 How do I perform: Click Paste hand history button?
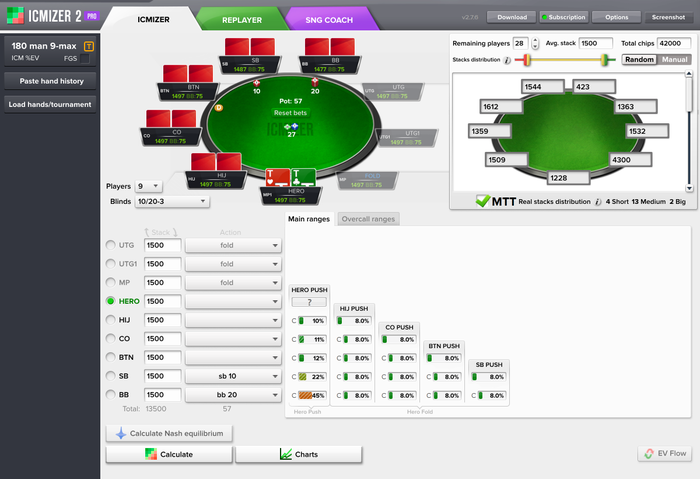50,81
